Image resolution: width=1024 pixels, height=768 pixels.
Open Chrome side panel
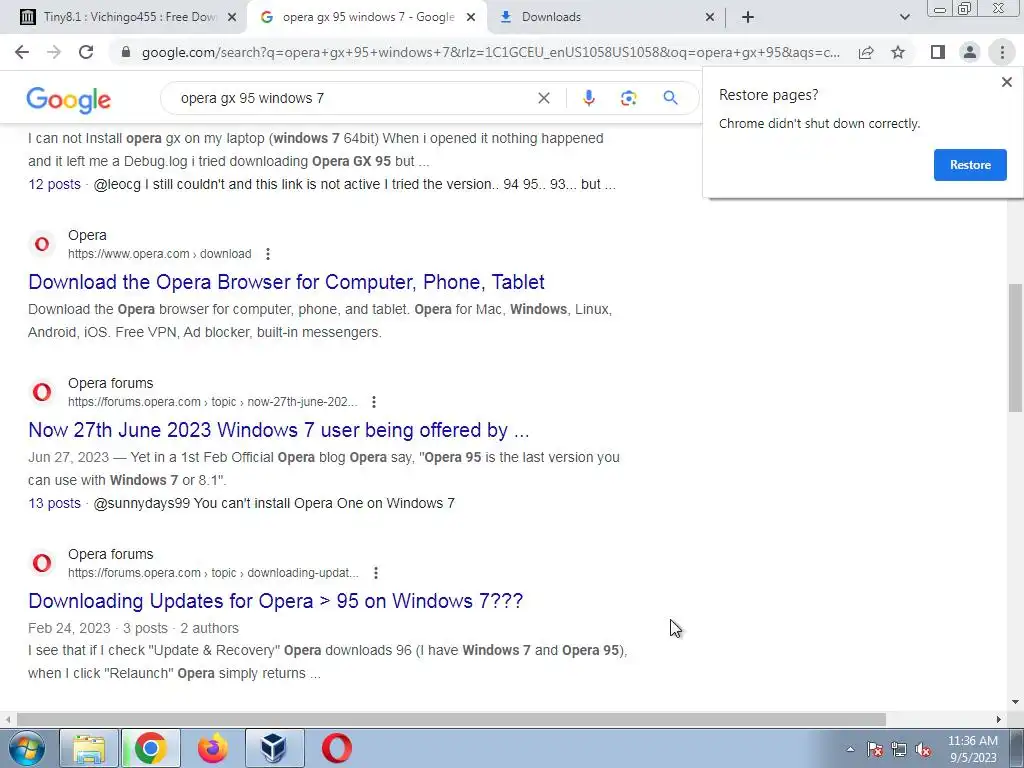tap(938, 52)
